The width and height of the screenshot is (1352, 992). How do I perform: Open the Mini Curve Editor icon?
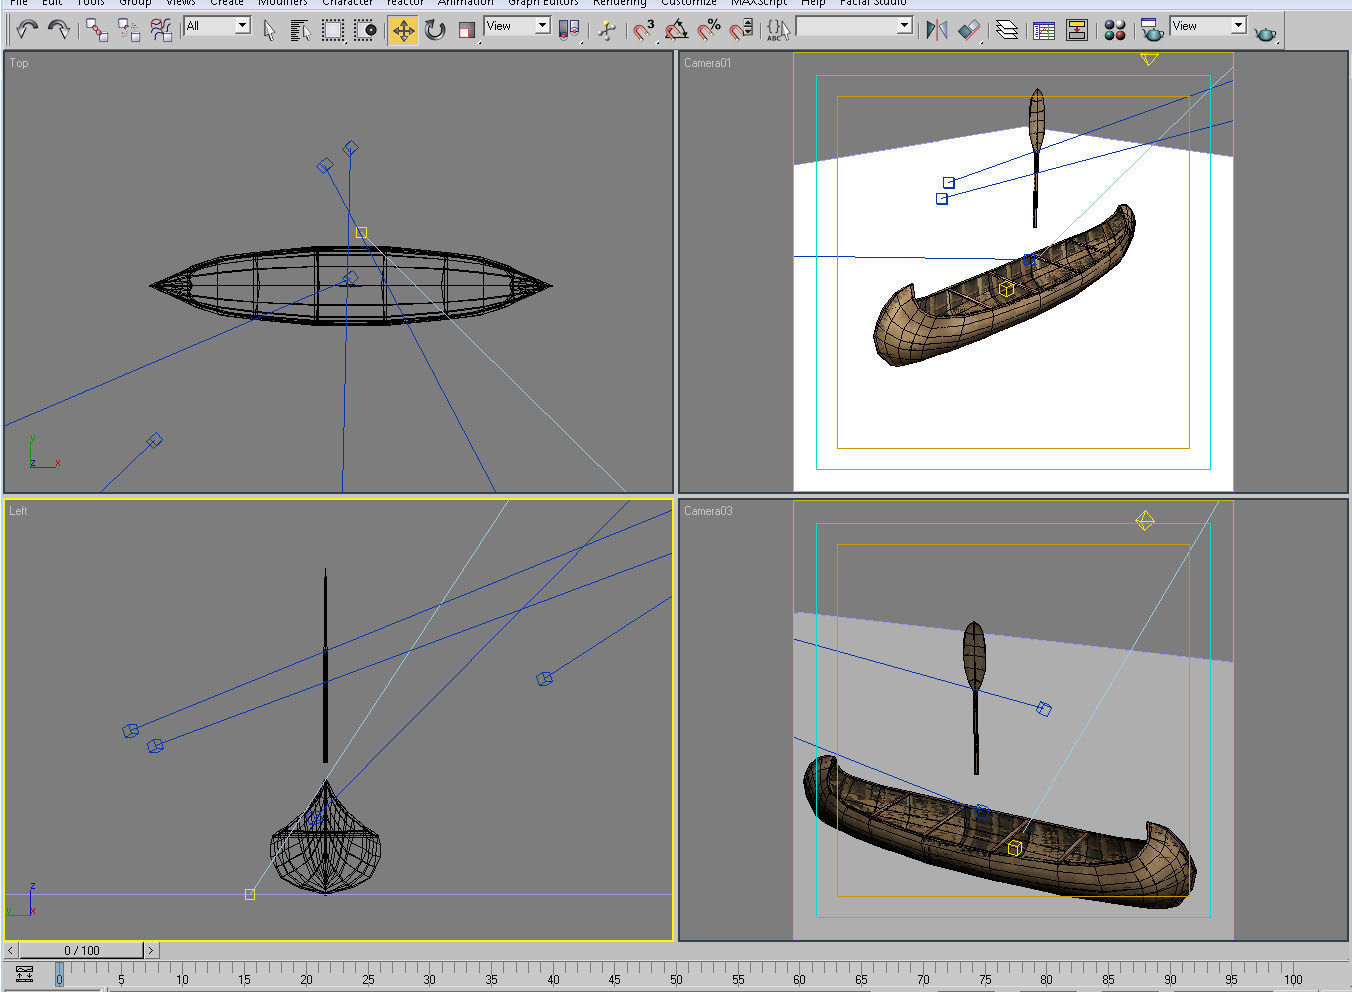24,974
